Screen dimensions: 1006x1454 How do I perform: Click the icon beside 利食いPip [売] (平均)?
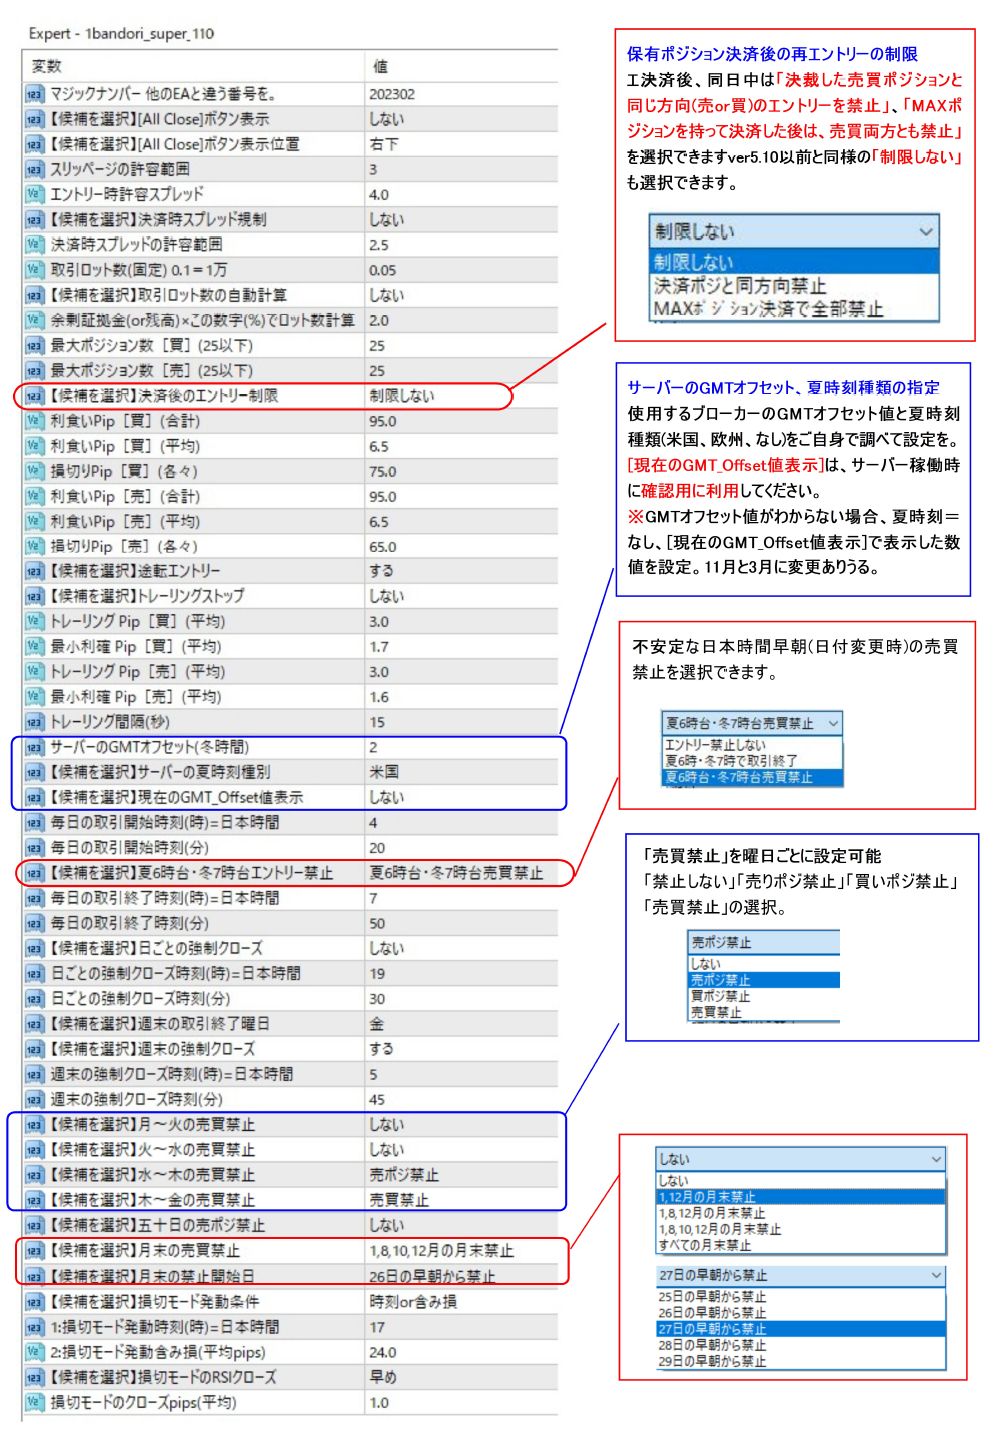point(34,521)
